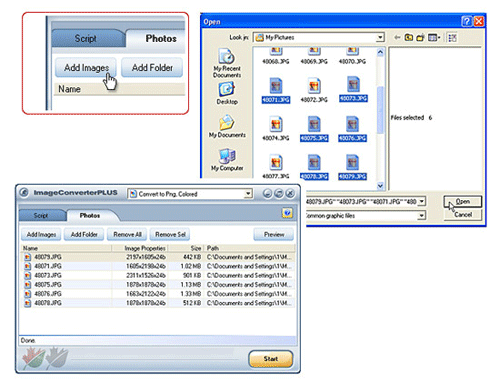The width and height of the screenshot is (500, 384).
Task: Click Add Images in the enlarged inset
Action: (x=86, y=68)
